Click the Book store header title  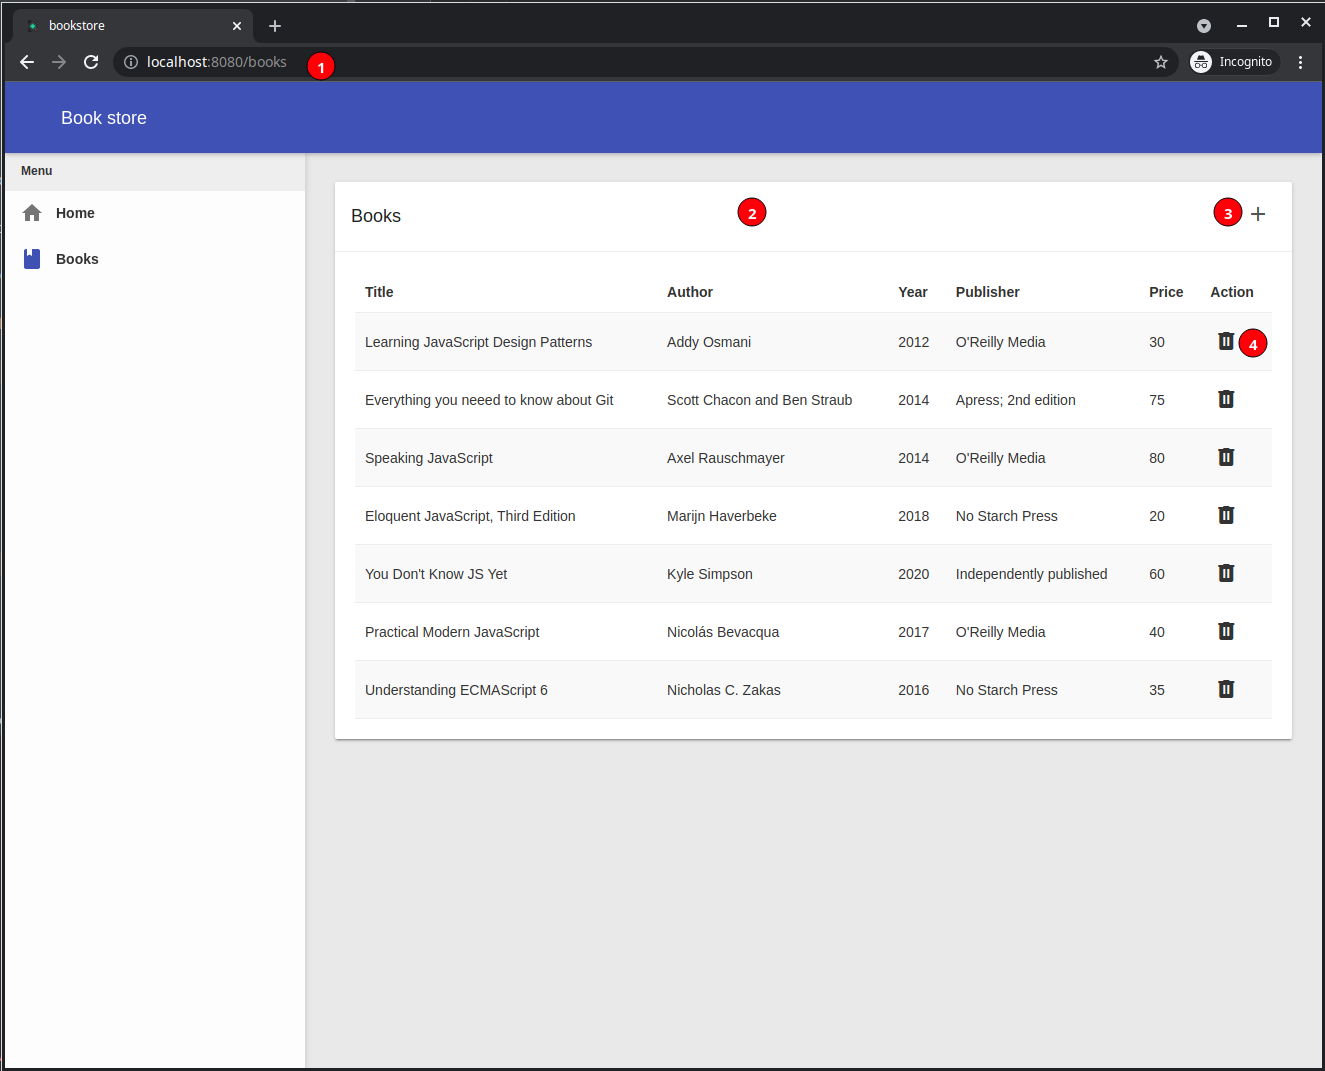coord(104,118)
